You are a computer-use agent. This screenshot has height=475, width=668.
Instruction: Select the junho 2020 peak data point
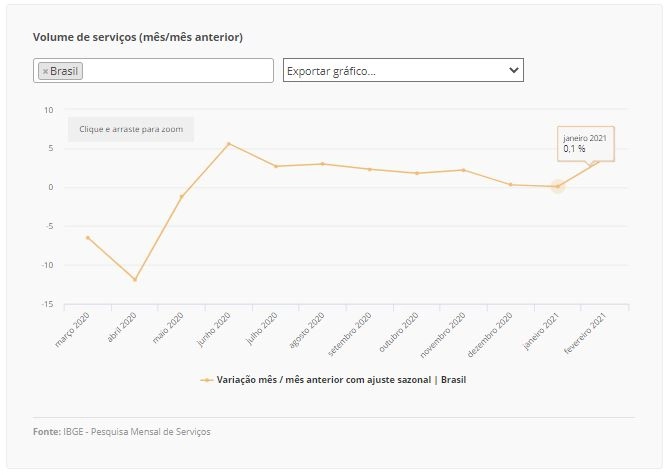coord(229,144)
